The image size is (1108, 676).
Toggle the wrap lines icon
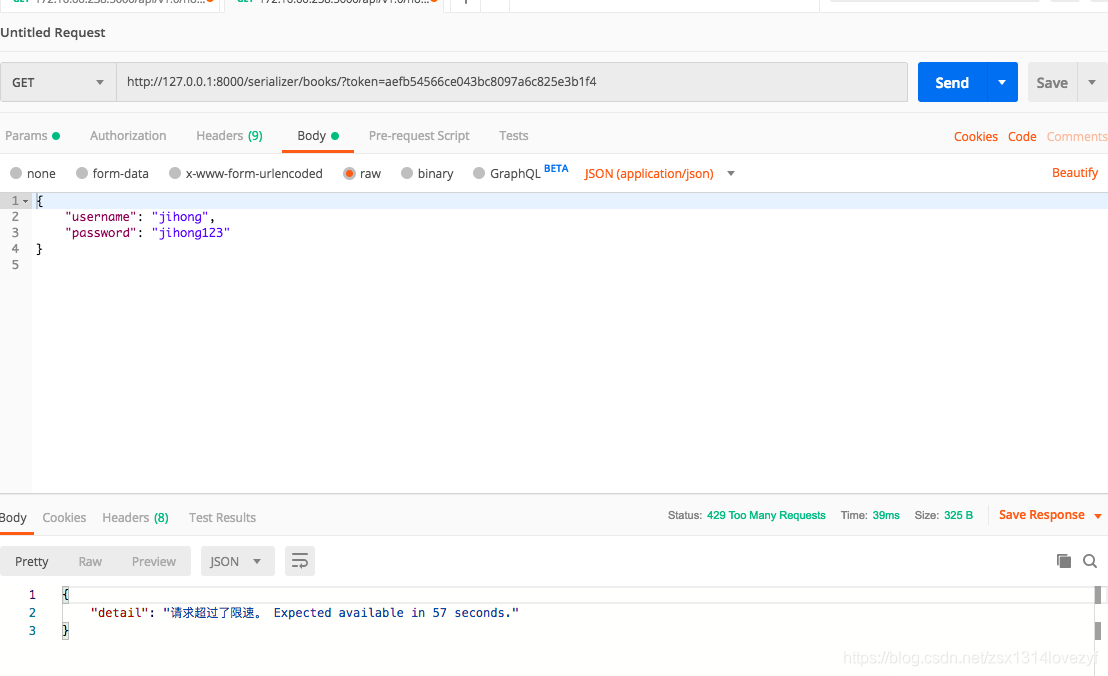(300, 562)
